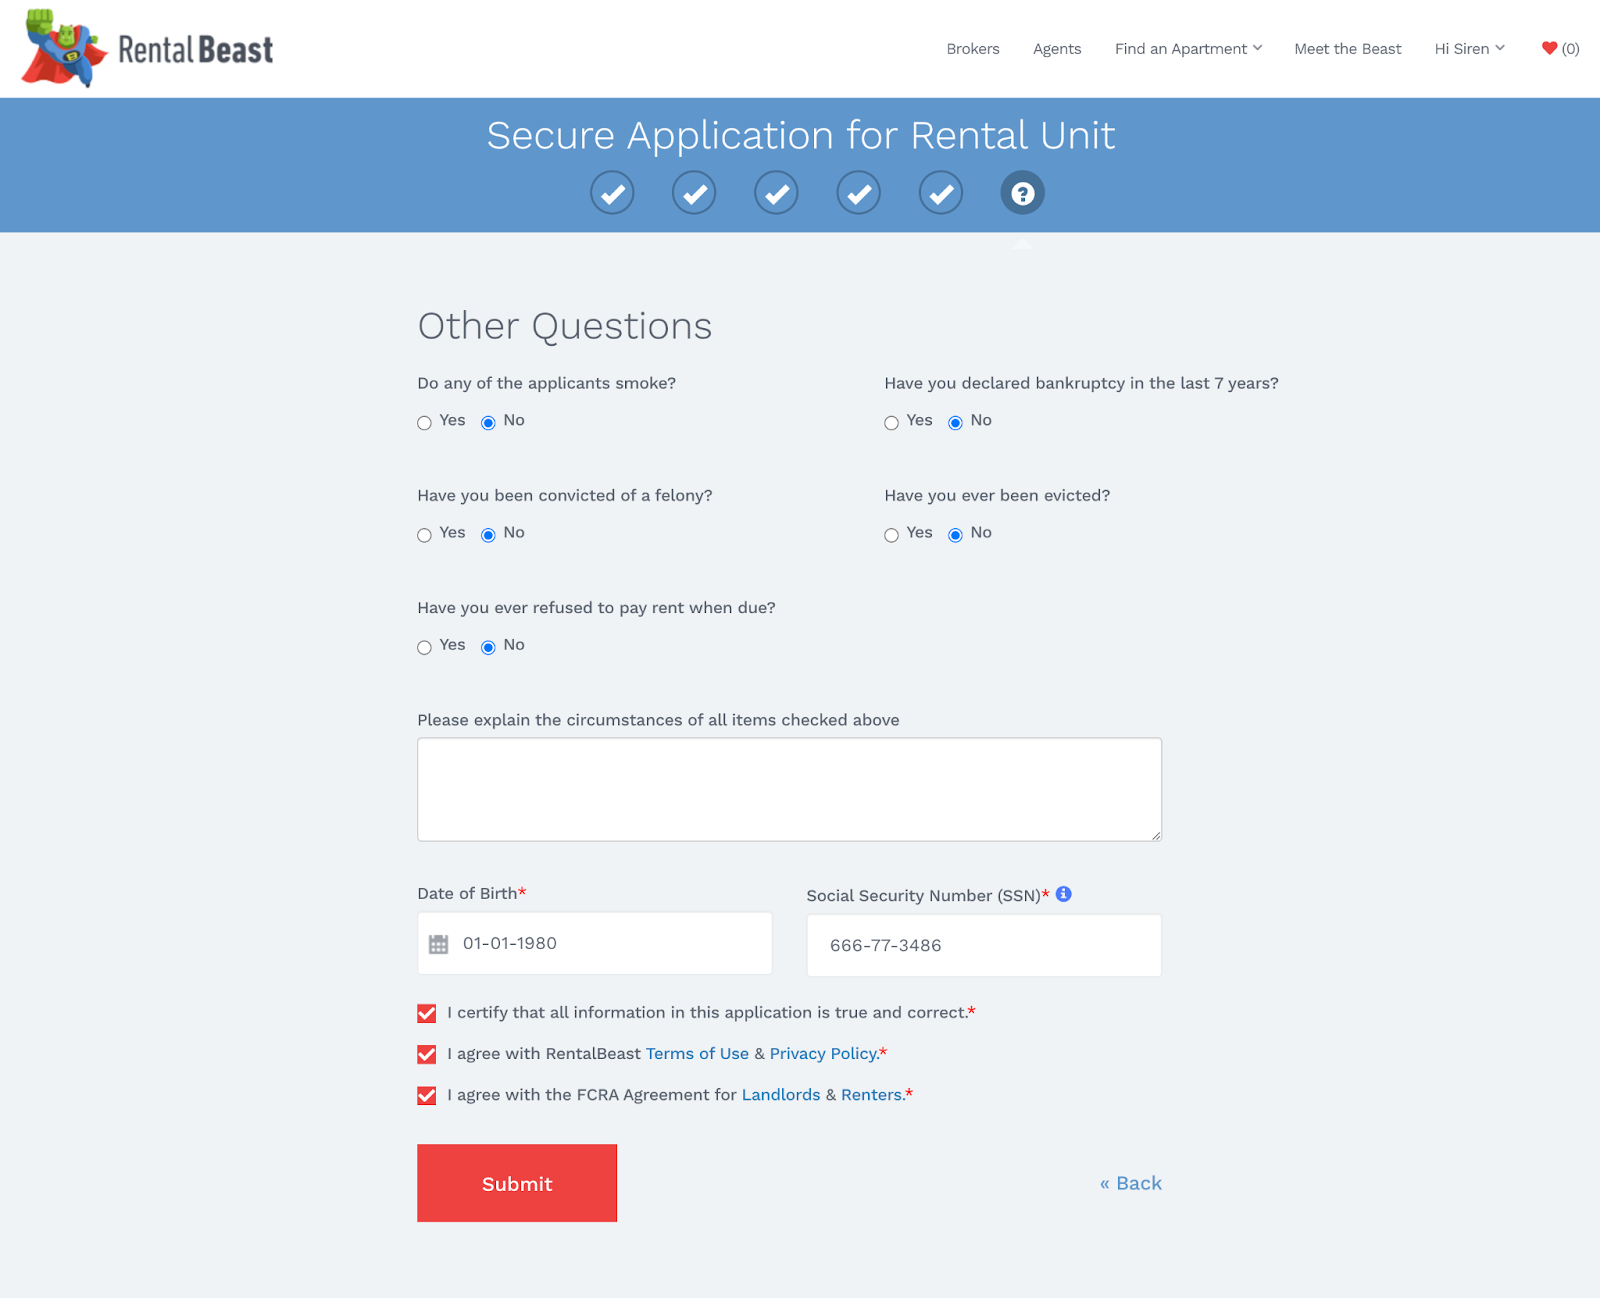Select Yes for applicants smoke question

coord(425,423)
